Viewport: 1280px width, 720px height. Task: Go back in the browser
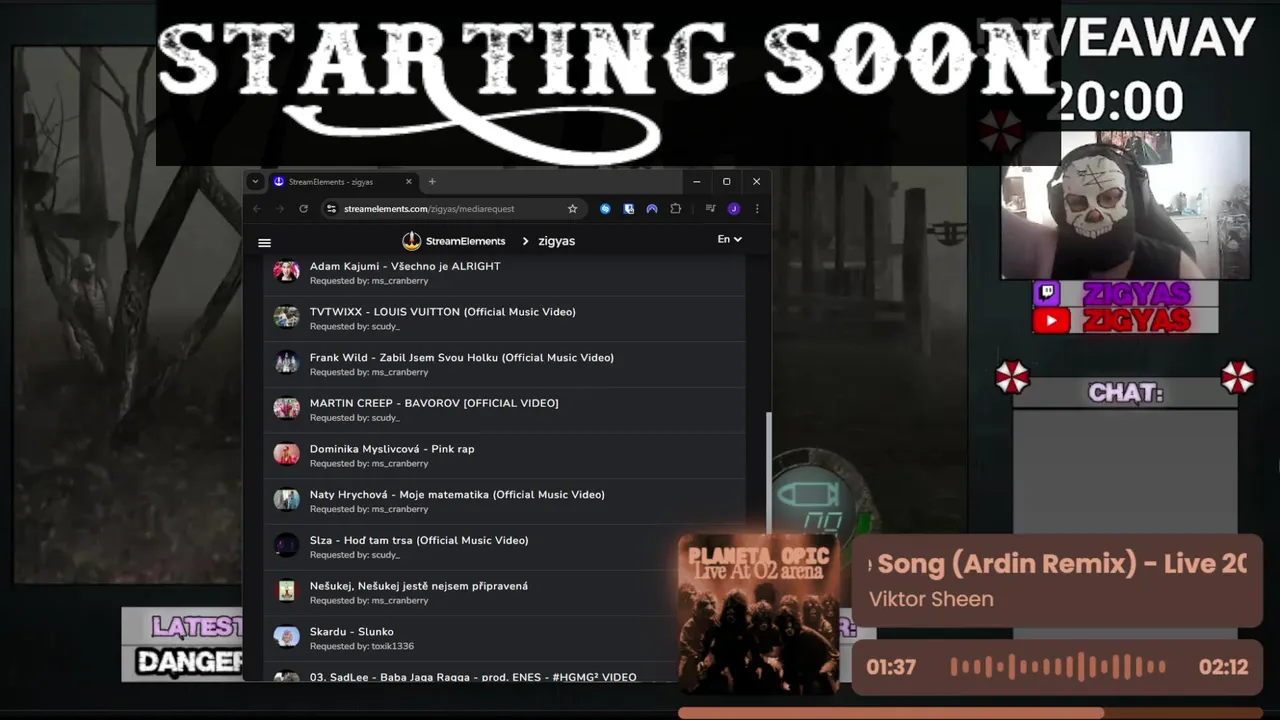coord(257,209)
